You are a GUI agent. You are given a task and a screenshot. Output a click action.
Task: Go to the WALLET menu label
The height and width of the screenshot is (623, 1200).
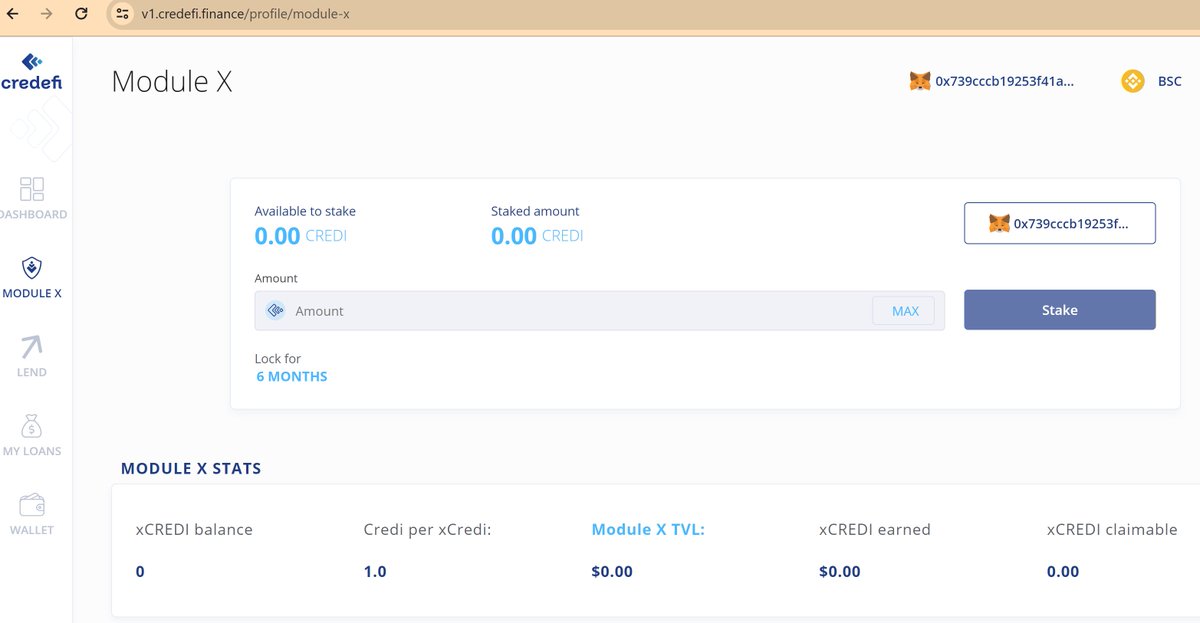point(32,530)
